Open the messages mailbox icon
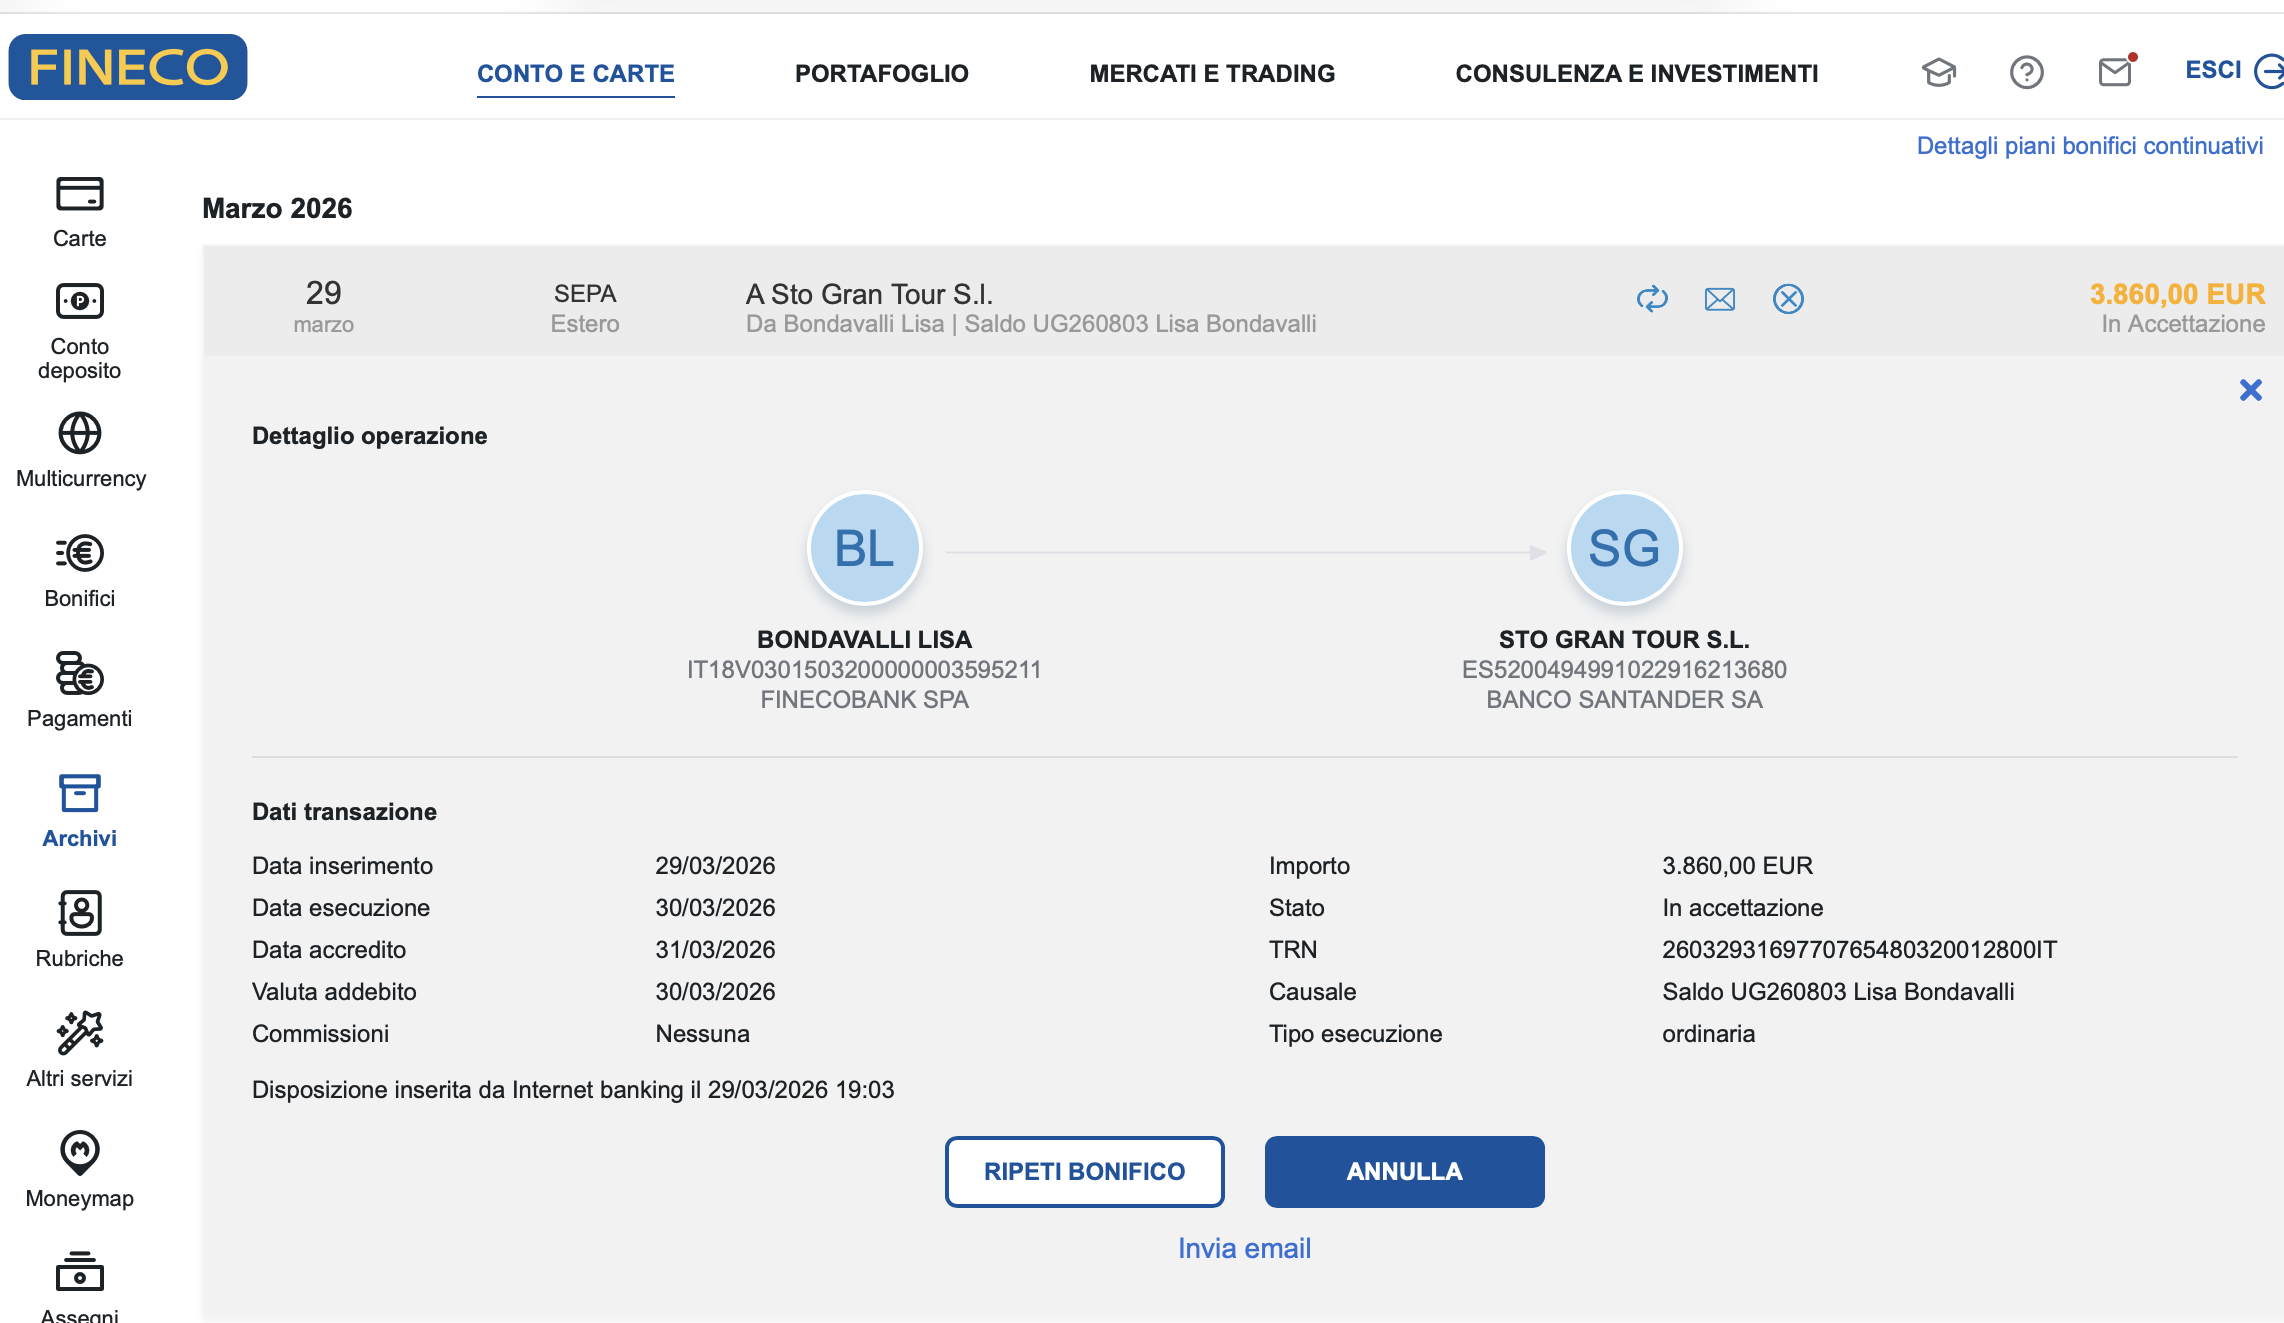2284x1323 pixels. 2116,71
